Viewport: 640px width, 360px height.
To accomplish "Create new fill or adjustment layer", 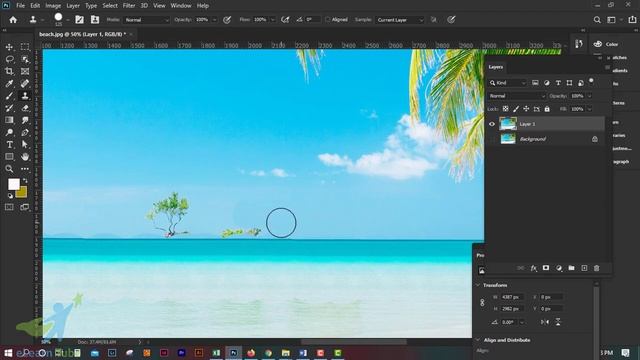I will (x=559, y=268).
